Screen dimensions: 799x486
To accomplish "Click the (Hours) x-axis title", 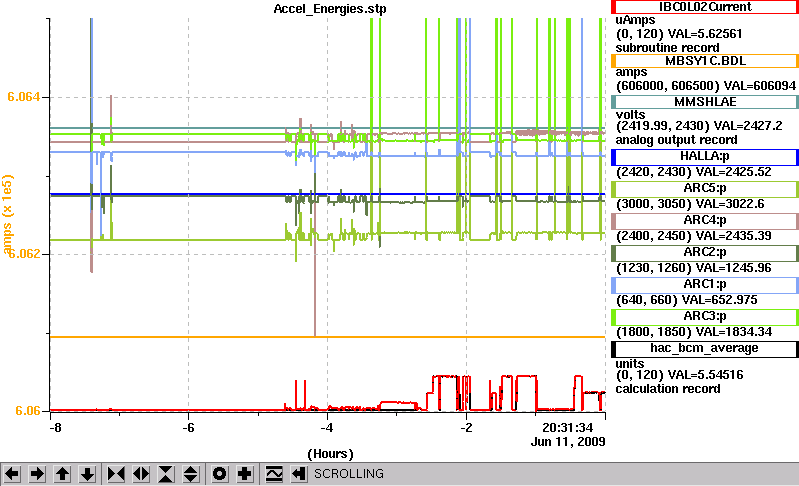I will coord(330,454).
